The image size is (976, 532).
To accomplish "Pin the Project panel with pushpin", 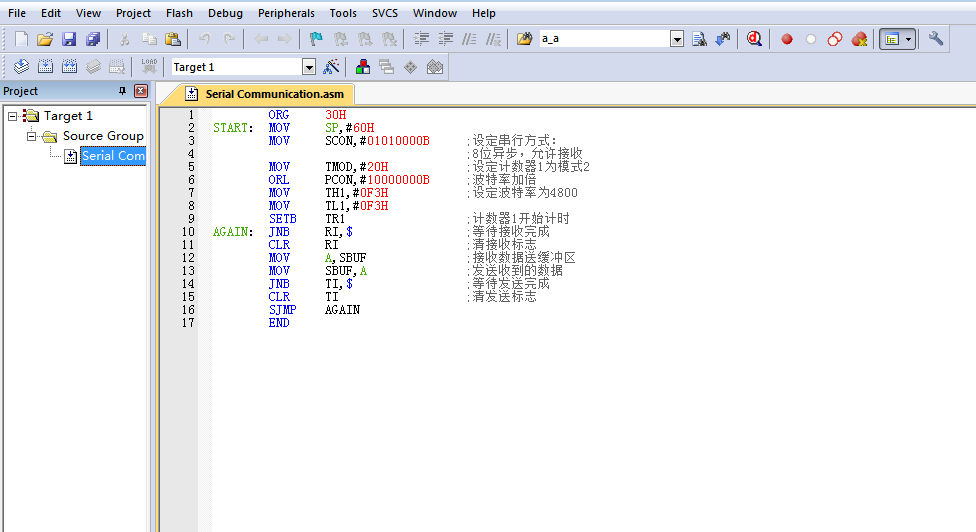I will point(122,91).
